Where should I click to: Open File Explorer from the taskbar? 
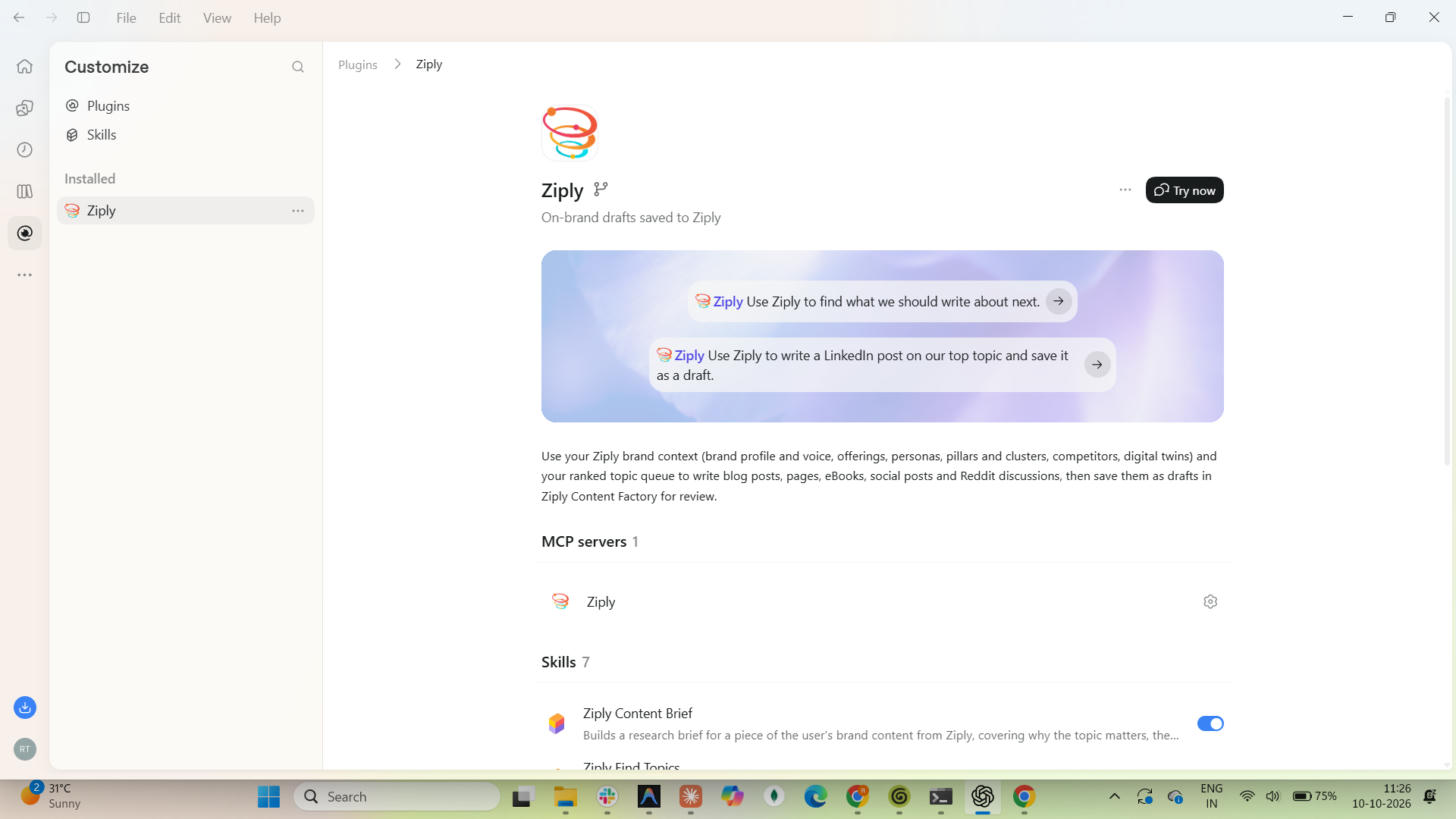pyautogui.click(x=565, y=797)
